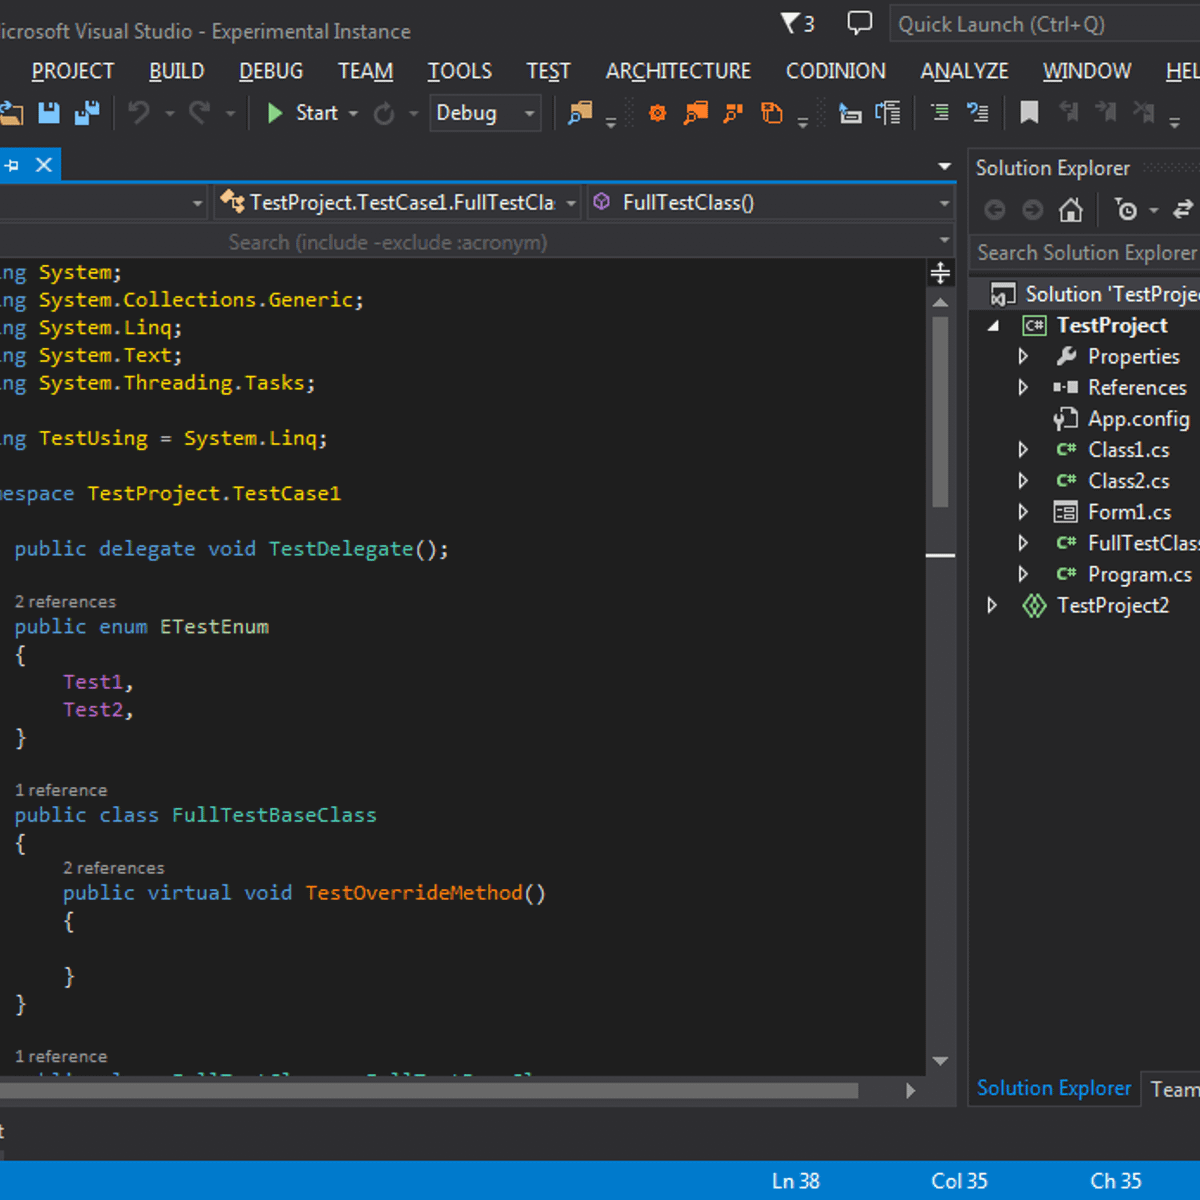
Task: Expand the TestProject2 project node
Action: 992,605
